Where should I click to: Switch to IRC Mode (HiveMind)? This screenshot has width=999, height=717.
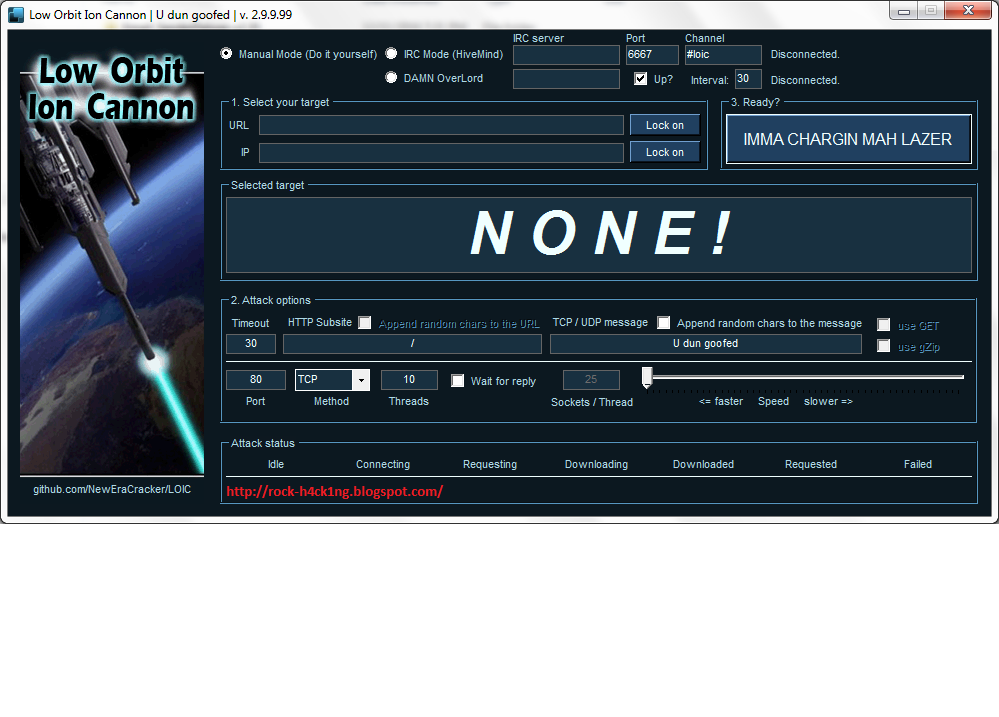391,54
